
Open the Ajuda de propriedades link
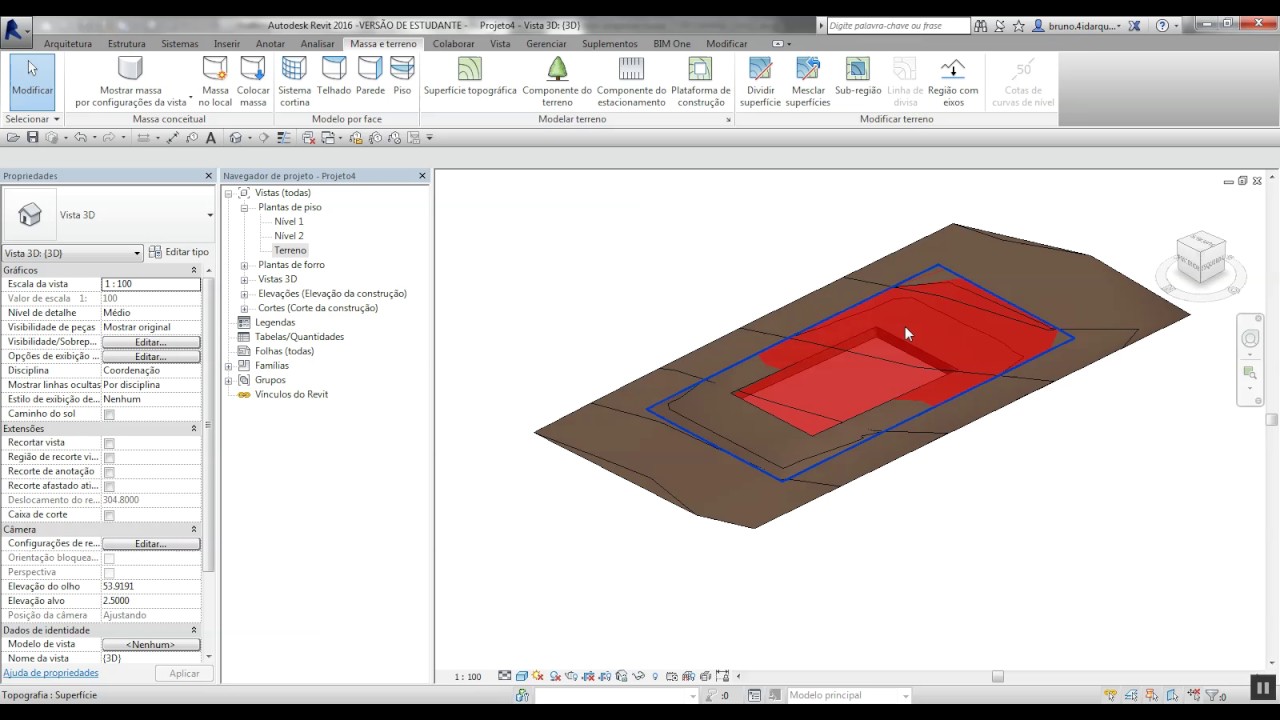tap(50, 673)
